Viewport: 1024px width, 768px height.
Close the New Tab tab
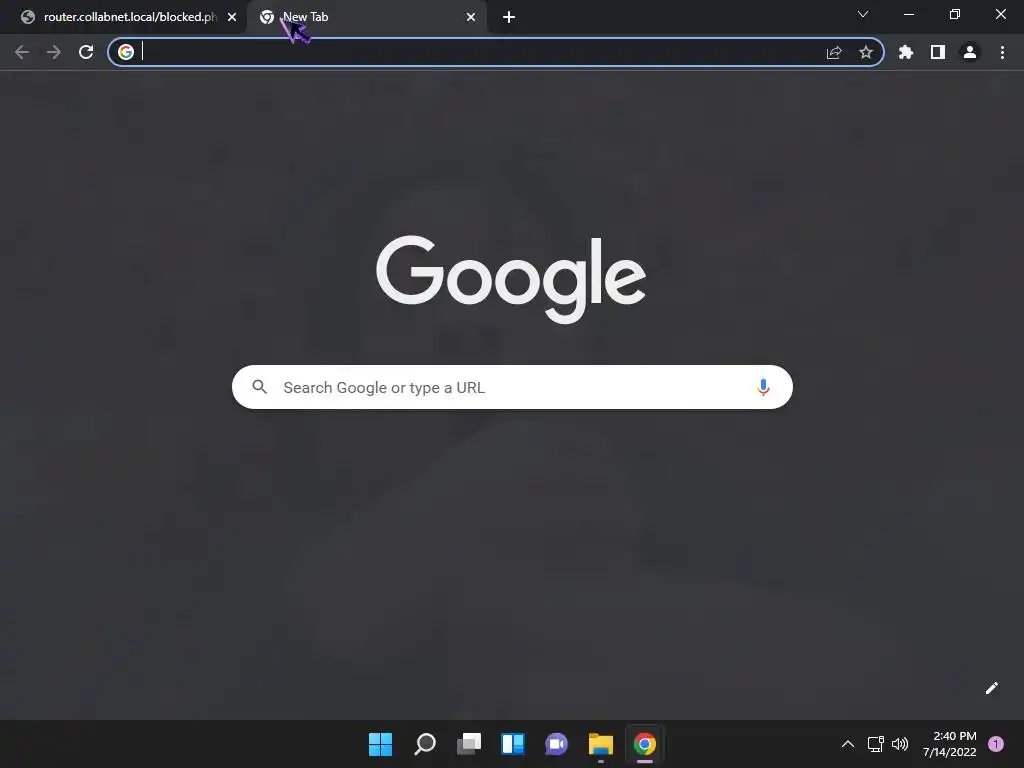pyautogui.click(x=471, y=17)
